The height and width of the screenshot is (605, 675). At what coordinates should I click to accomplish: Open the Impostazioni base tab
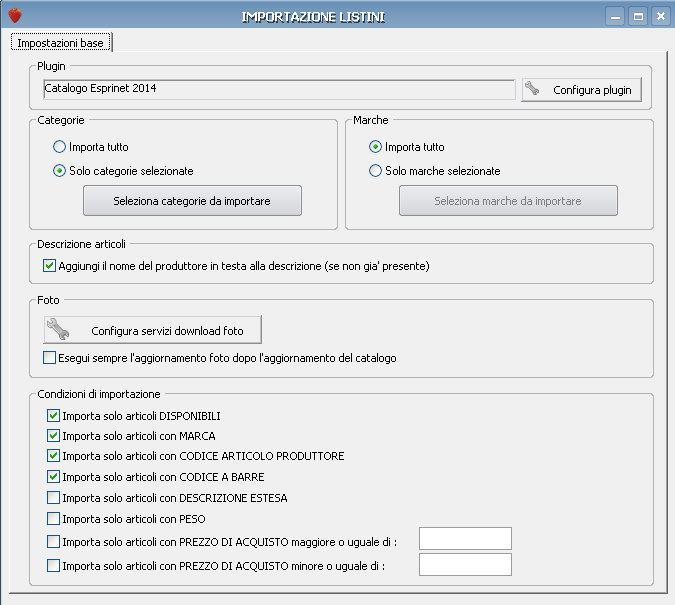coord(61,43)
